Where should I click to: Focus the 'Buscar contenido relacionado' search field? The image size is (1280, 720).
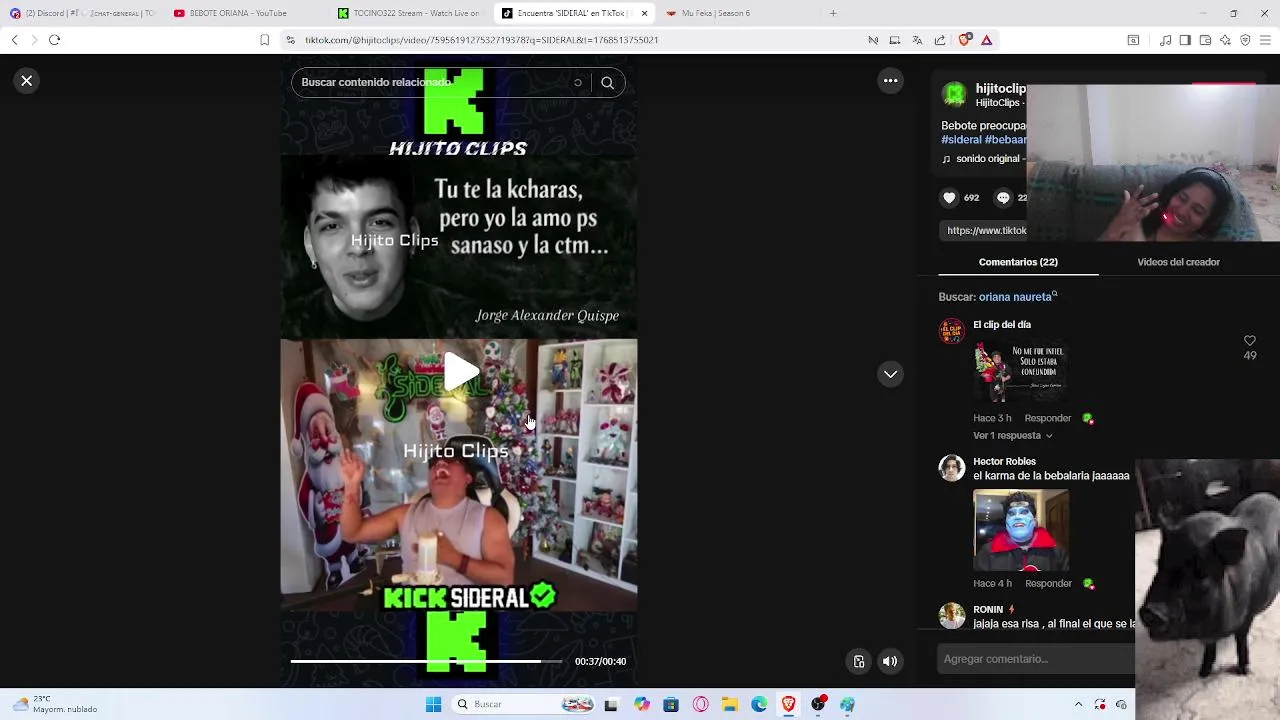point(435,82)
